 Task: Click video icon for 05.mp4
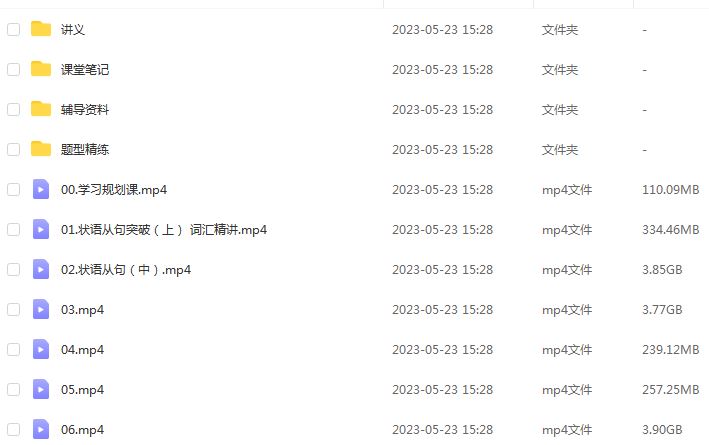coord(41,389)
